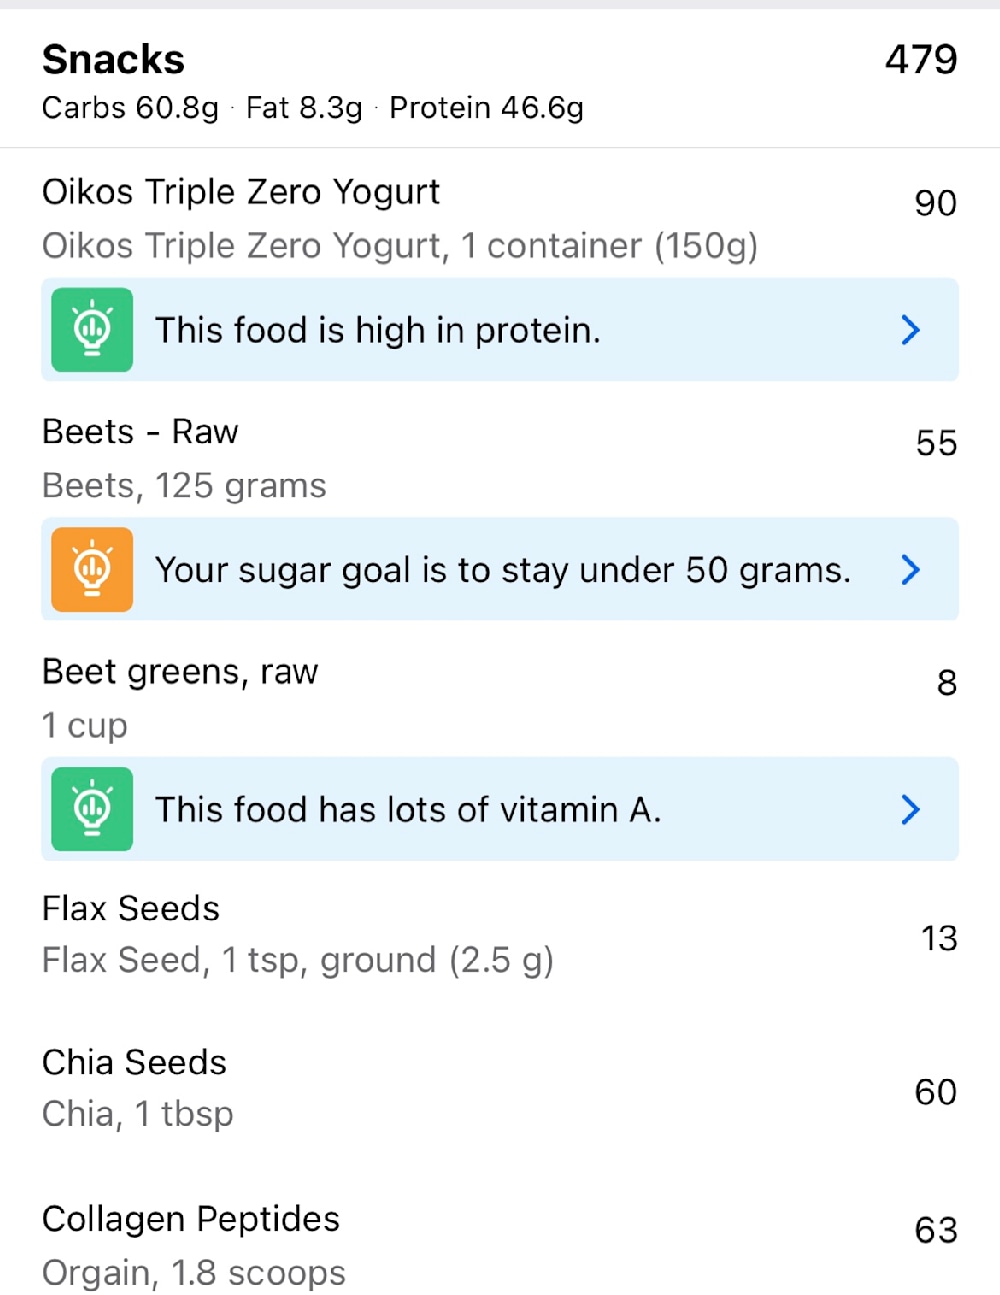The image size is (1000, 1295).
Task: Tap the Snacks carbs, fat, protein summary
Action: (312, 108)
